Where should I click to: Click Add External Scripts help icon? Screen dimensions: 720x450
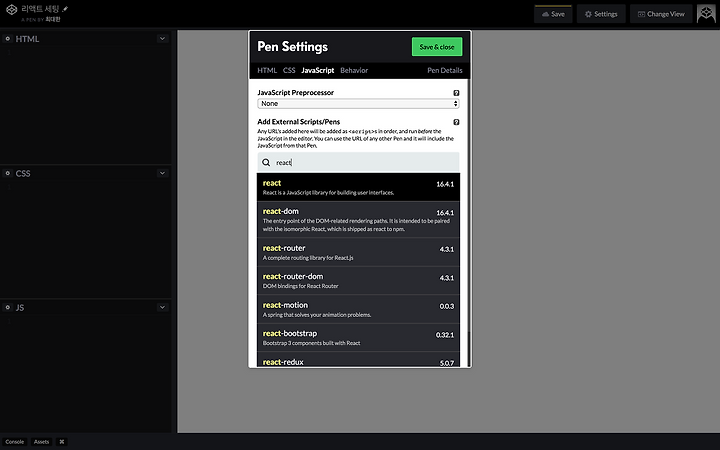point(456,122)
